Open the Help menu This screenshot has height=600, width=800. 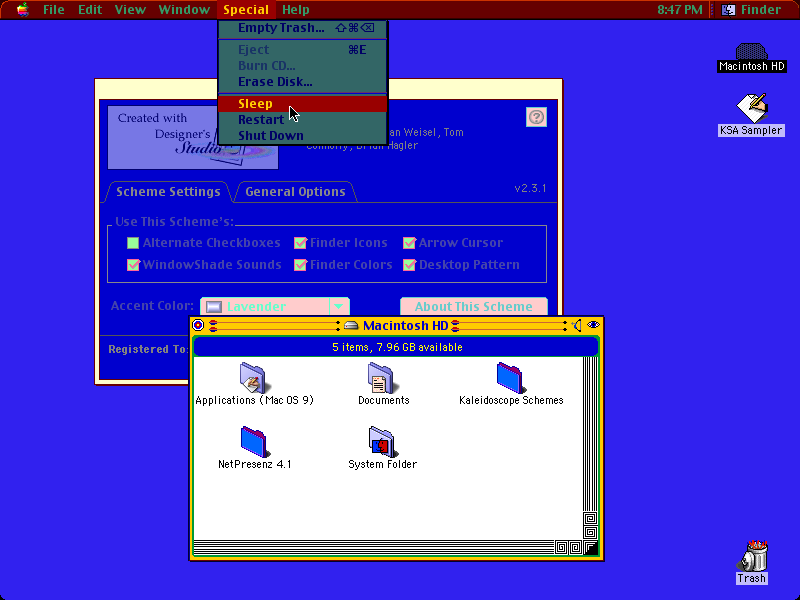(x=296, y=10)
